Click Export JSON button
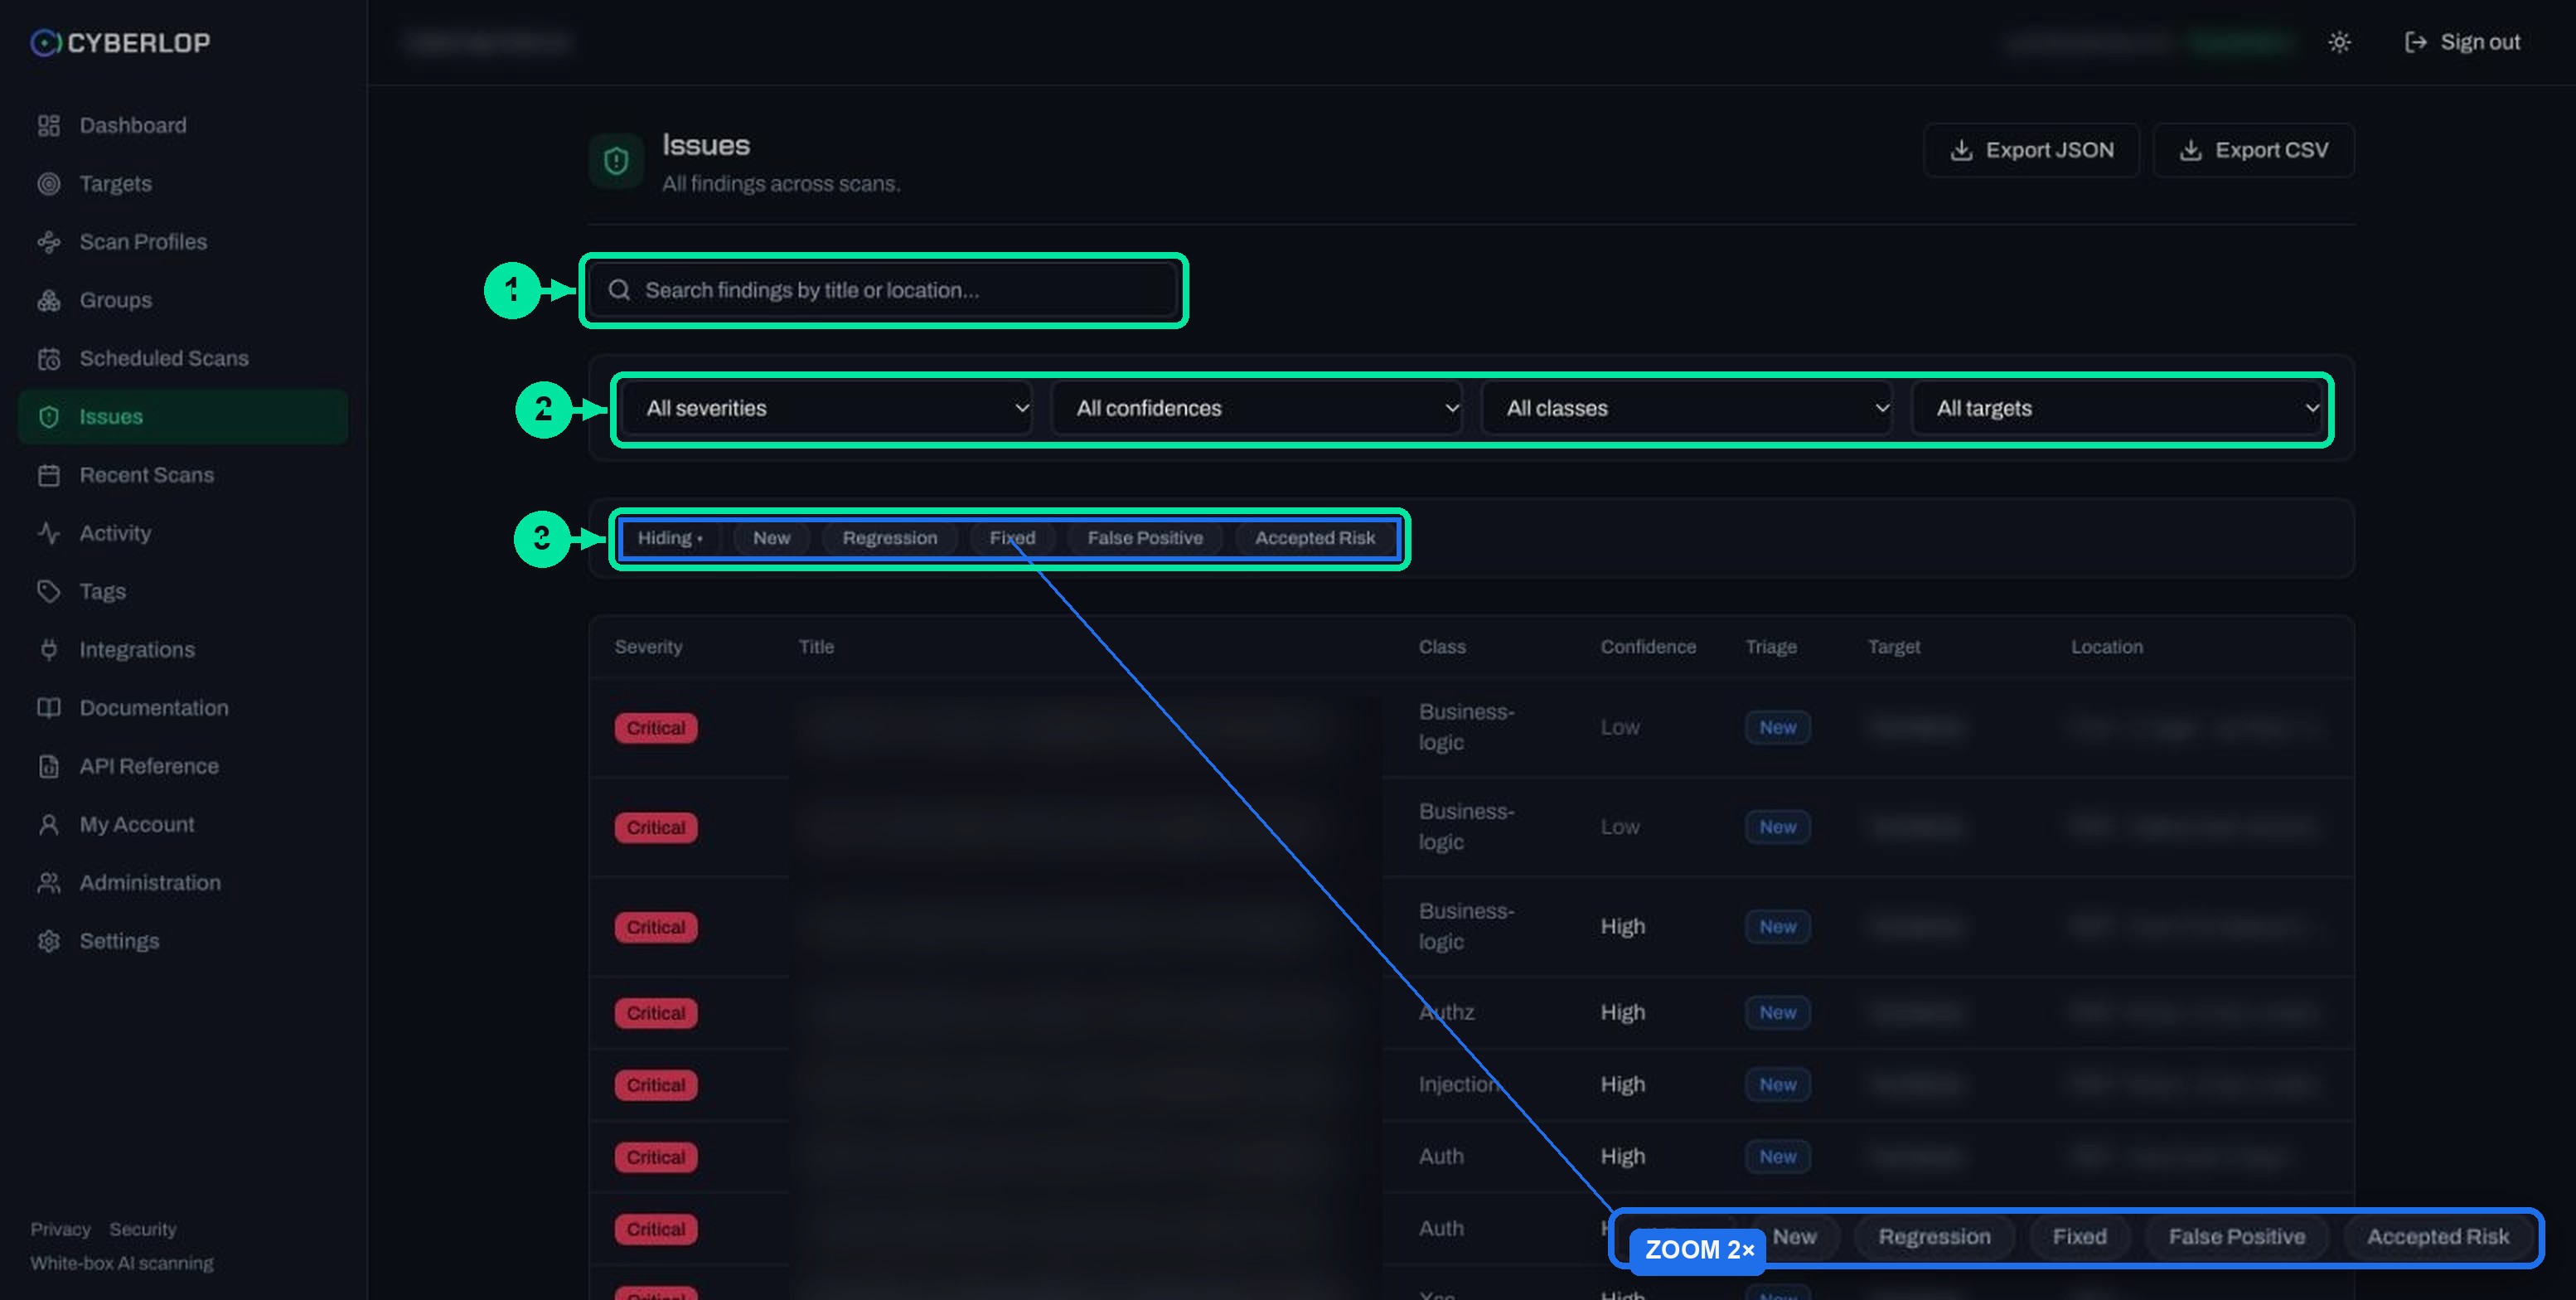2576x1300 pixels. pos(2031,150)
